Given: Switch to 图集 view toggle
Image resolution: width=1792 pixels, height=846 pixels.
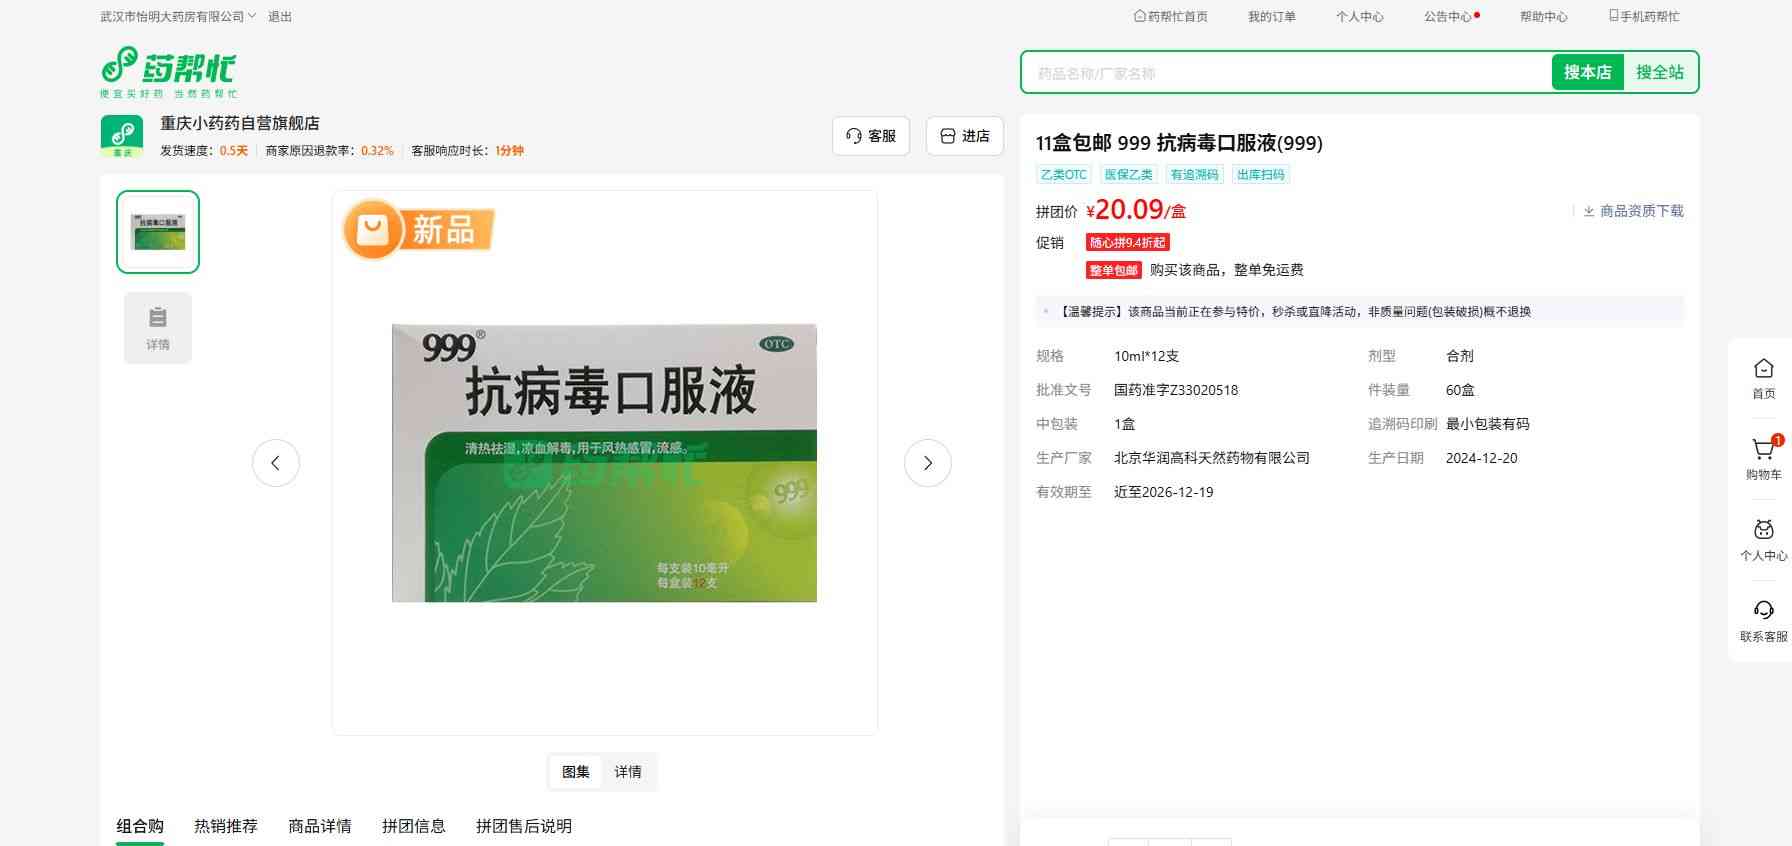Looking at the screenshot, I should click(576, 772).
